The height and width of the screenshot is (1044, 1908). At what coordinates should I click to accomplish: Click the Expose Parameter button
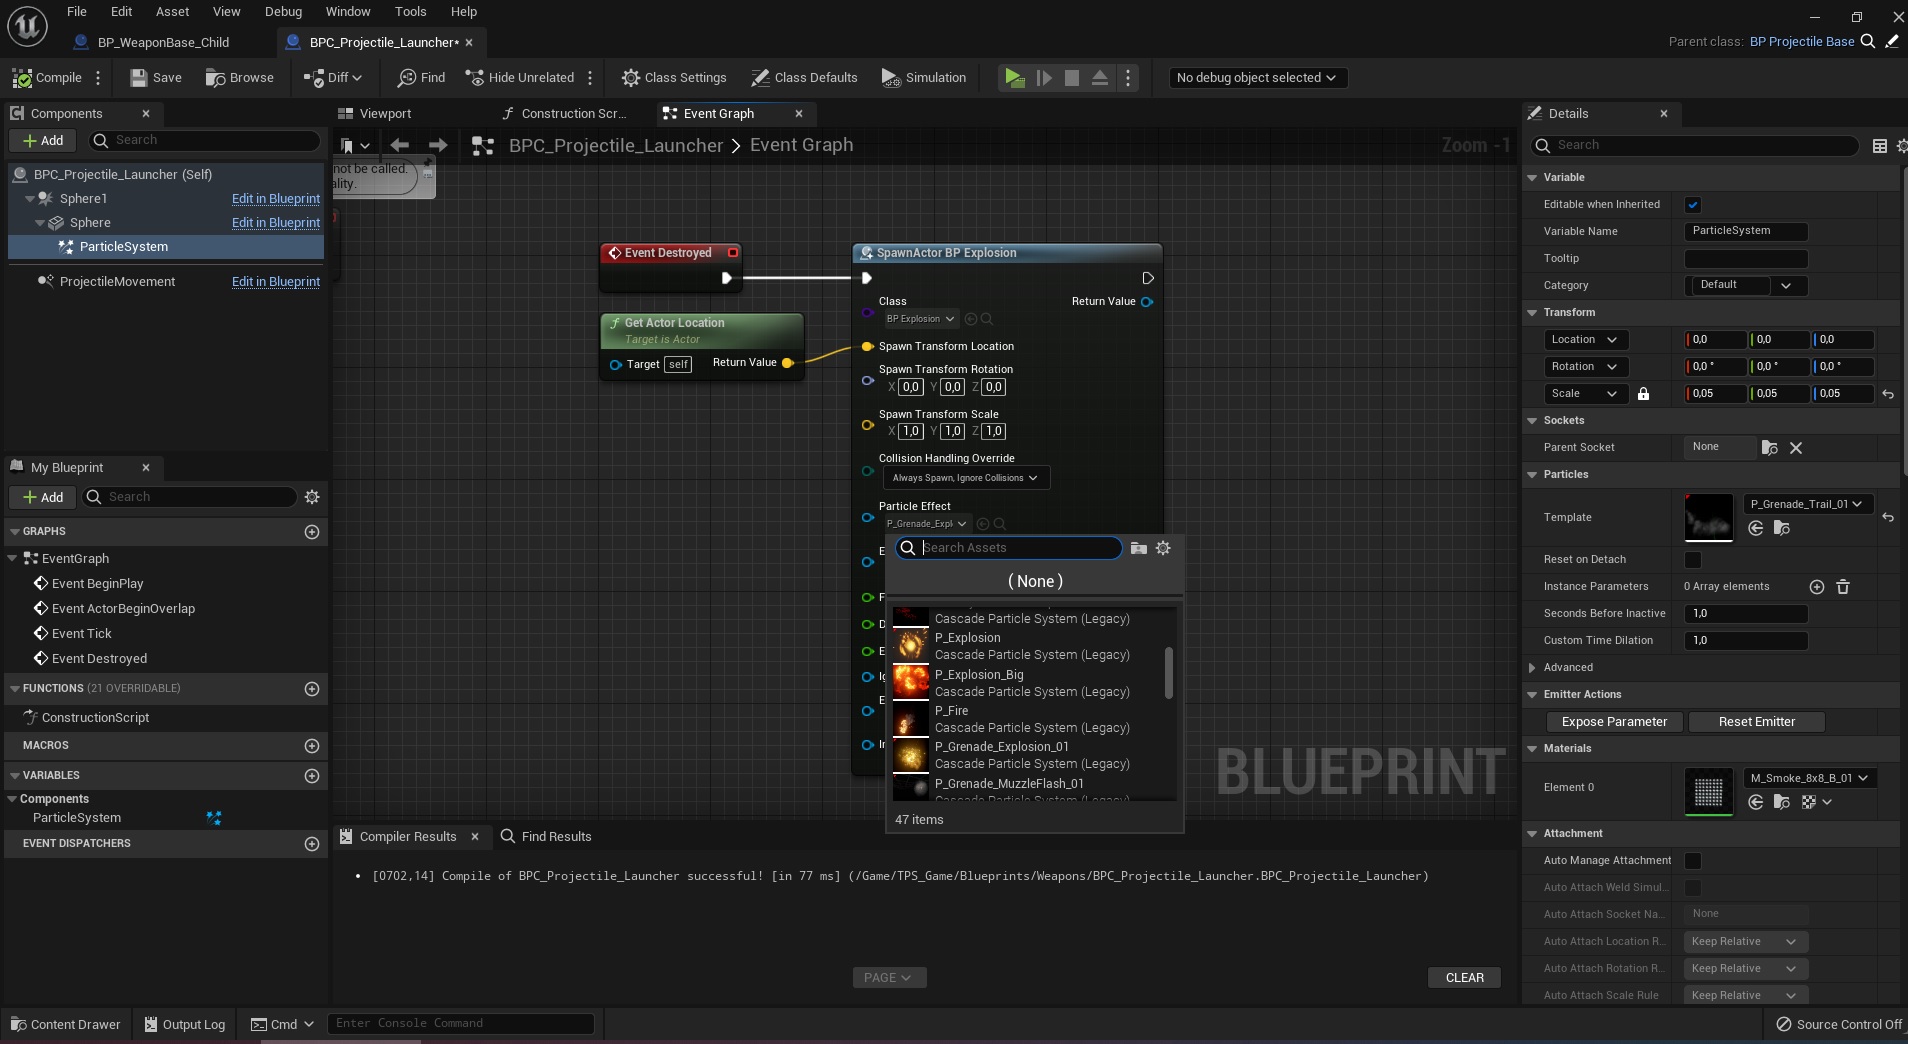(1613, 722)
